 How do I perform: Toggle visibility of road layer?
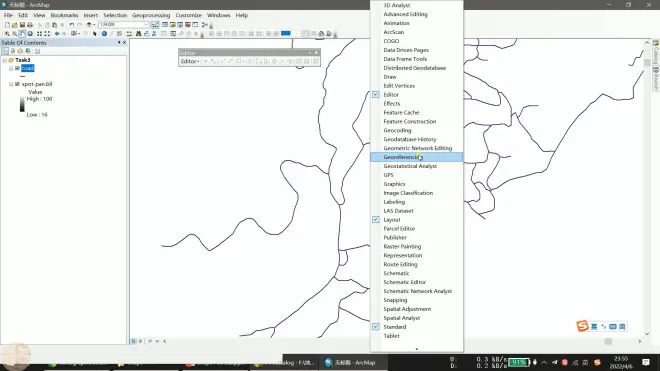tap(17, 68)
